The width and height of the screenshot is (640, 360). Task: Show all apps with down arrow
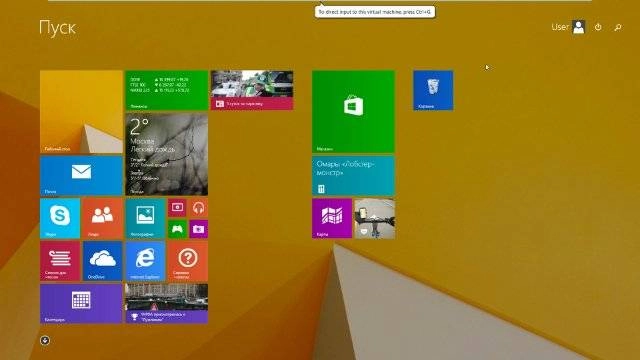pos(45,340)
